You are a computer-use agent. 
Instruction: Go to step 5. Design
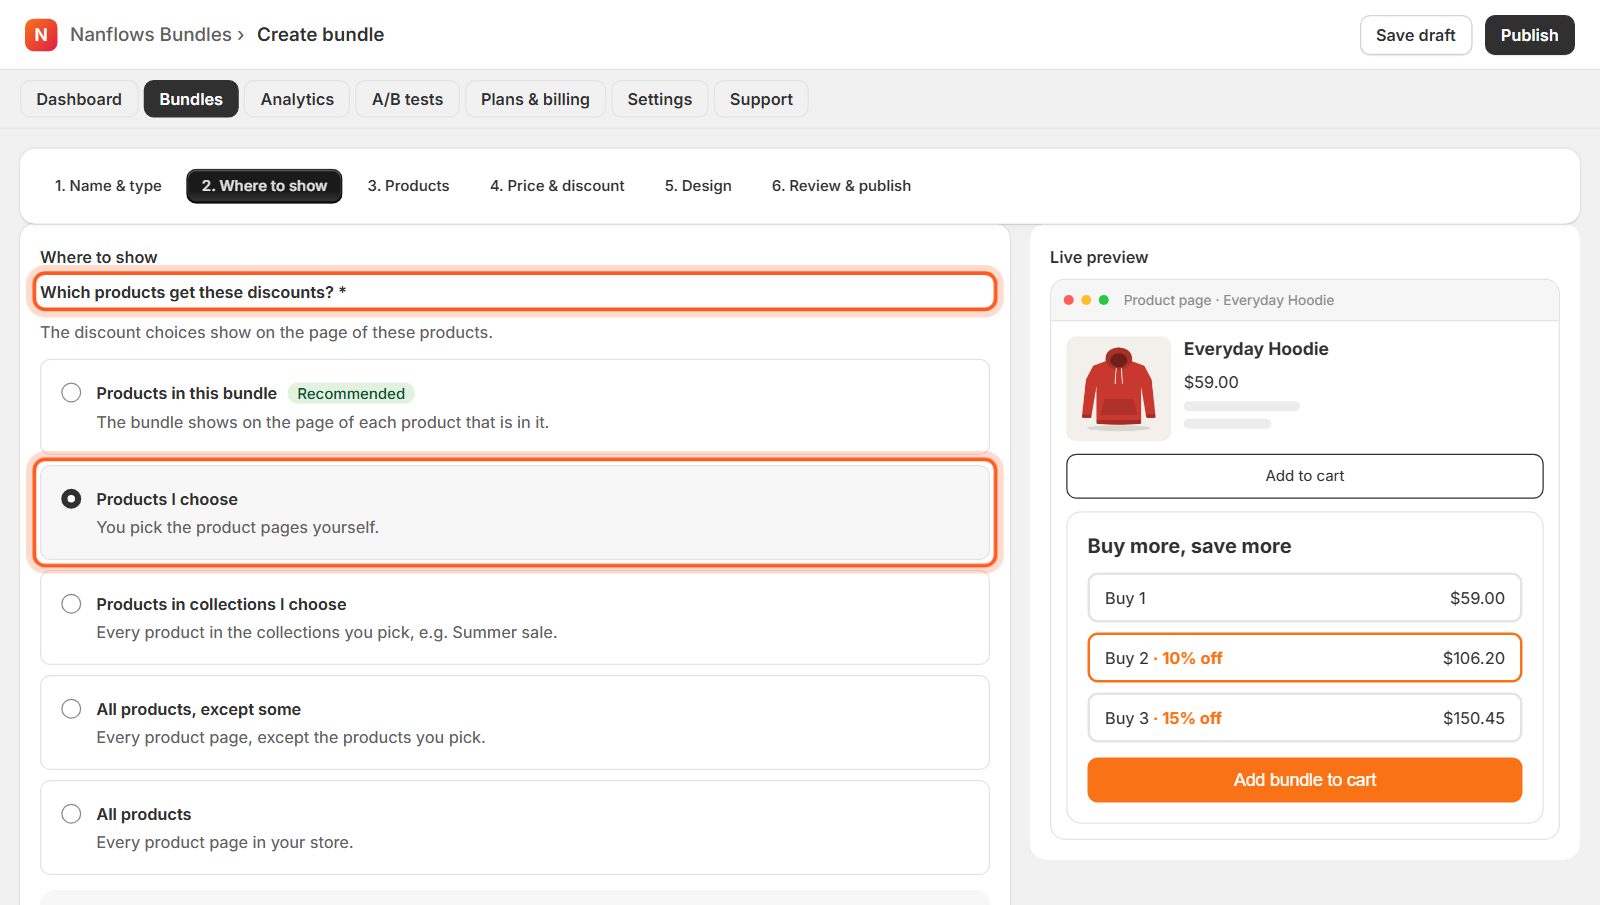click(698, 186)
